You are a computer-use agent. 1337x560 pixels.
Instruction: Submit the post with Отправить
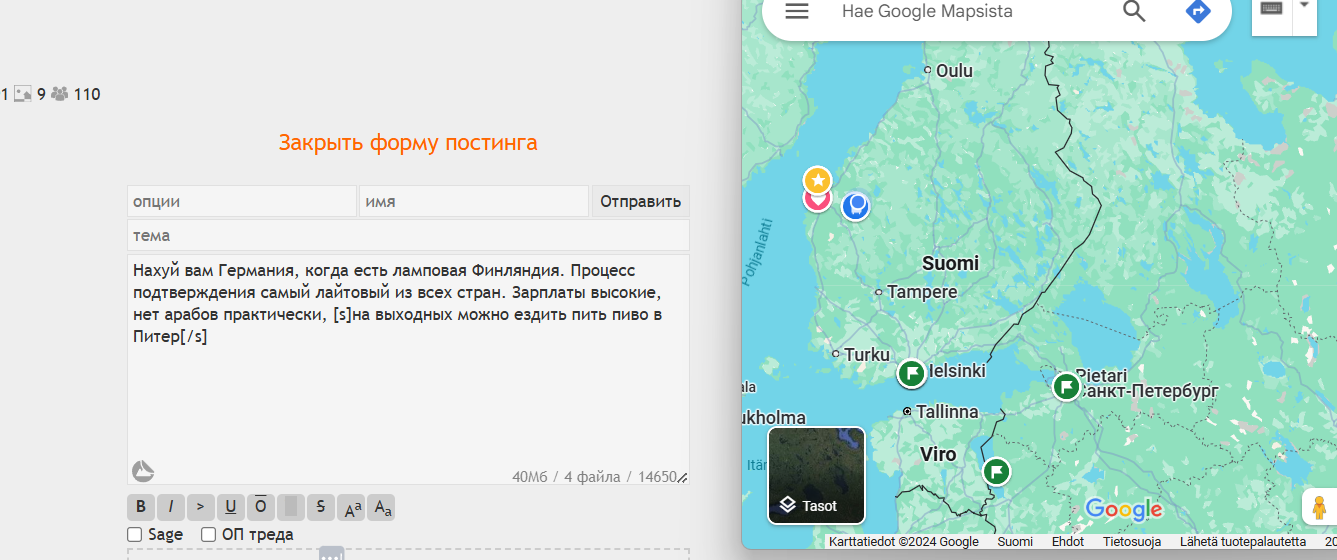[640, 201]
